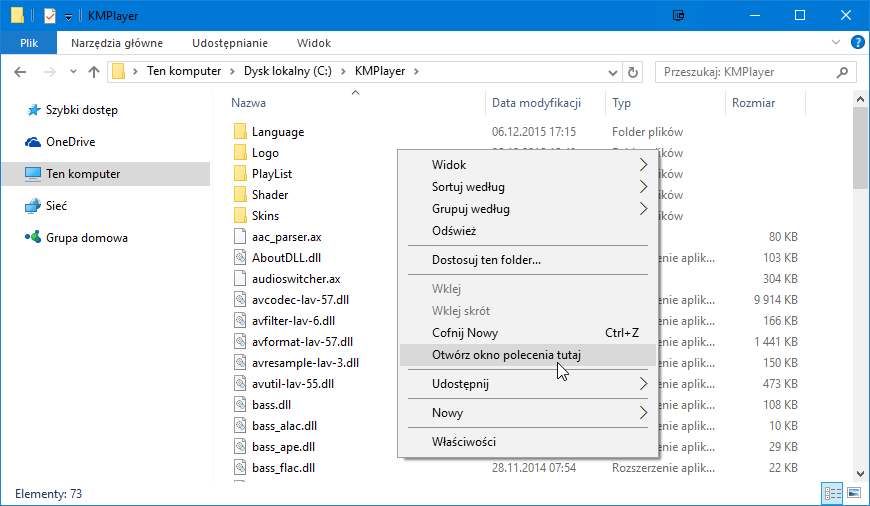Open the Udostępnij submenu

528,384
